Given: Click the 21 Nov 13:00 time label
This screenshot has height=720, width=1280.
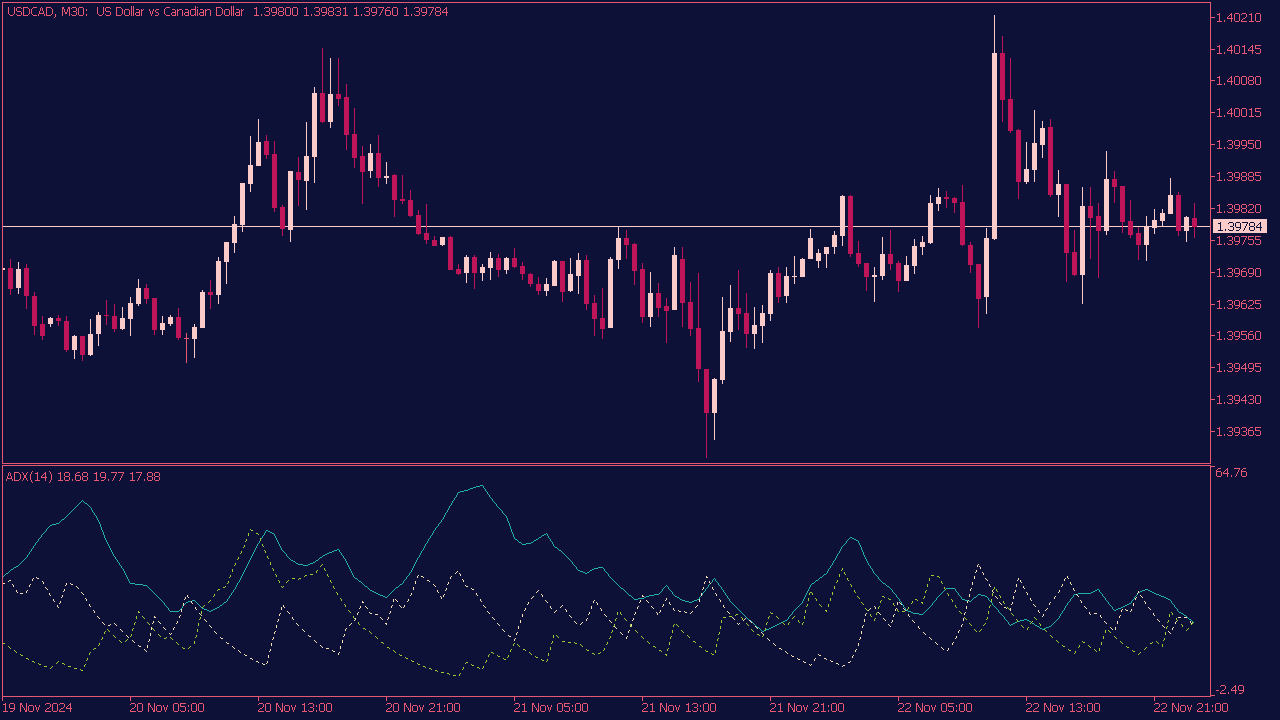Looking at the screenshot, I should (x=679, y=707).
